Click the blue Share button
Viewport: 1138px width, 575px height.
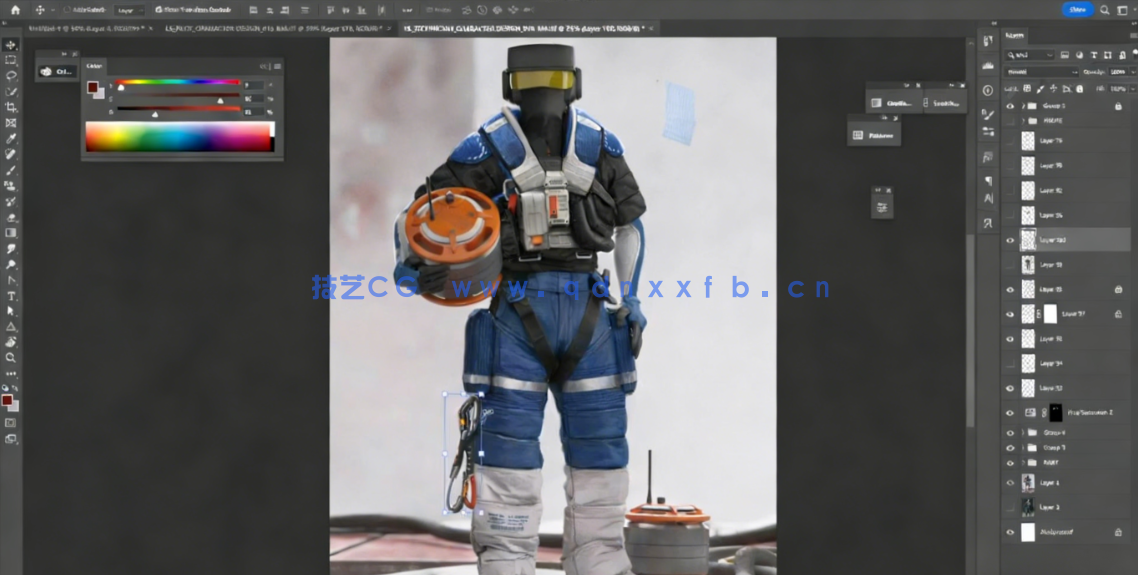pyautogui.click(x=1077, y=9)
